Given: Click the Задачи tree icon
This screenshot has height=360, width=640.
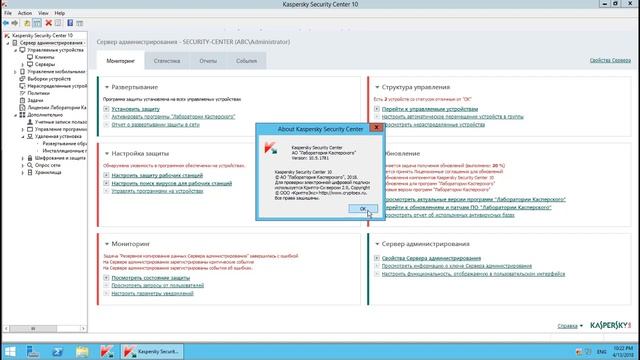Looking at the screenshot, I should tap(22, 100).
